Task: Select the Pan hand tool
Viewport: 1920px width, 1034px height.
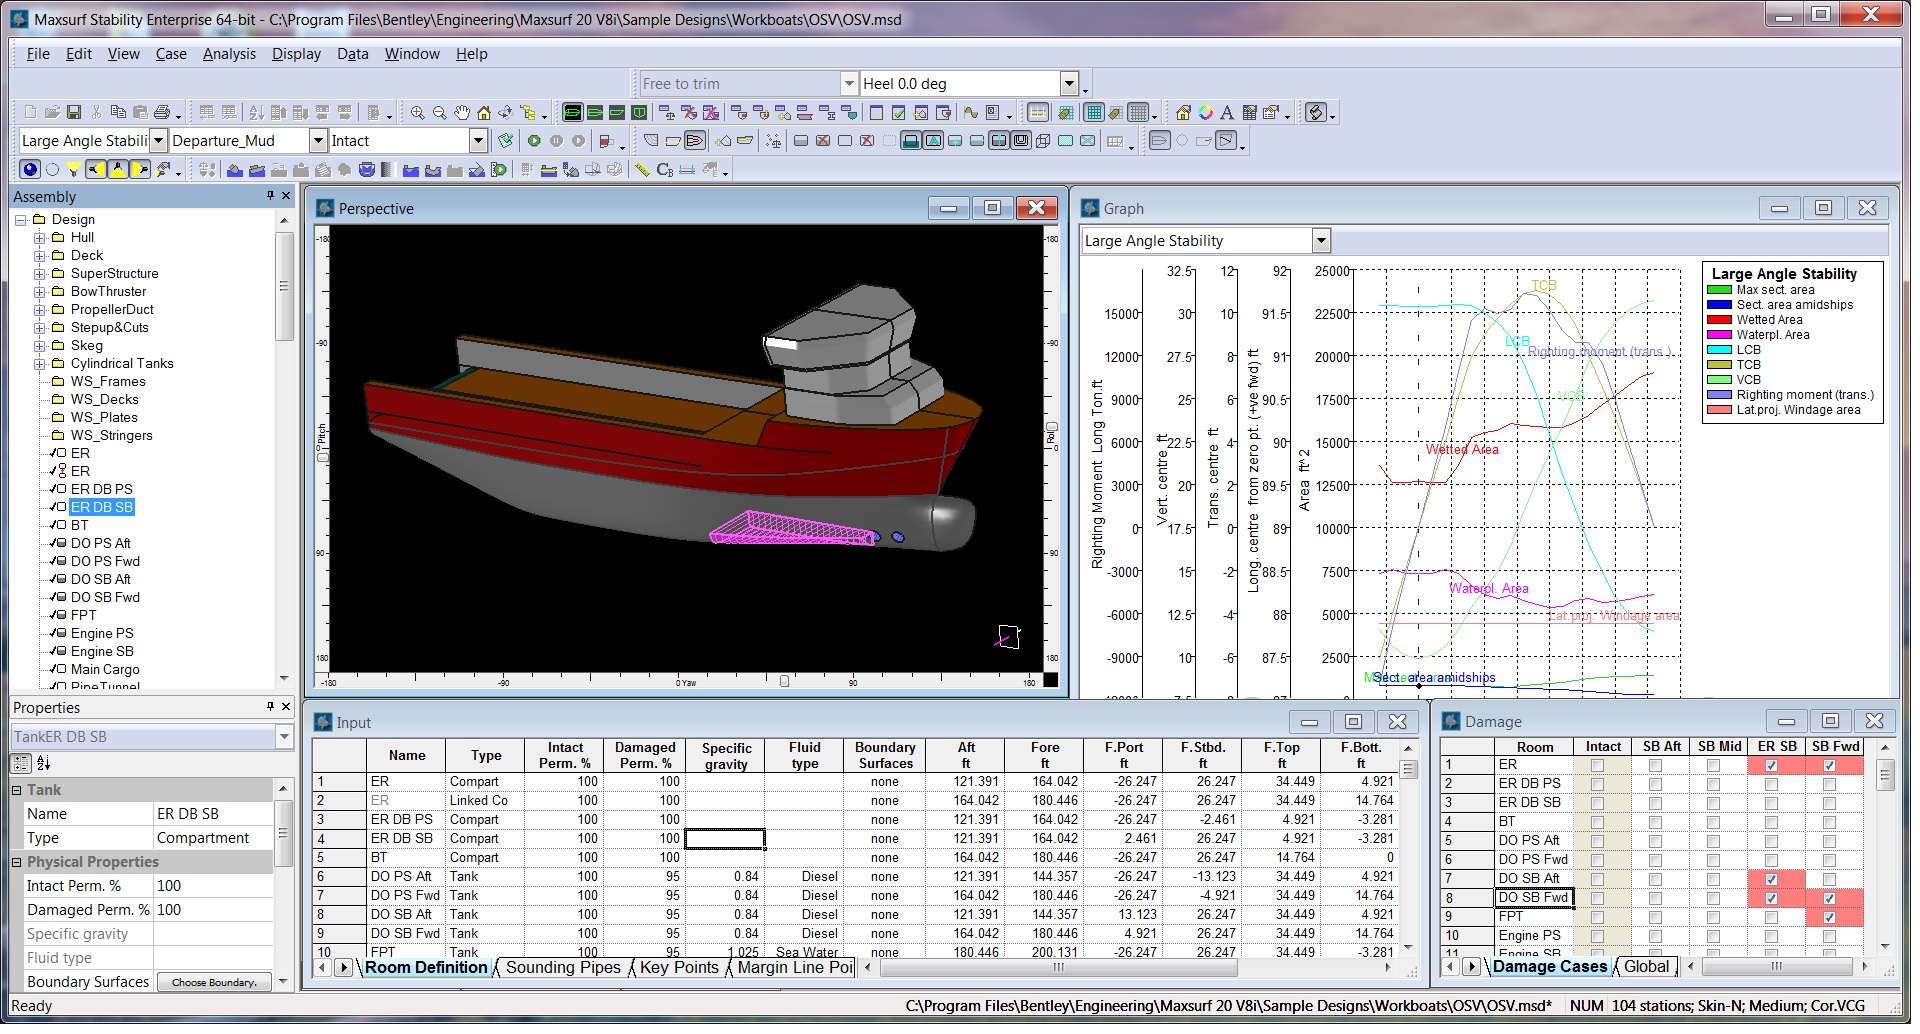Action: (461, 113)
